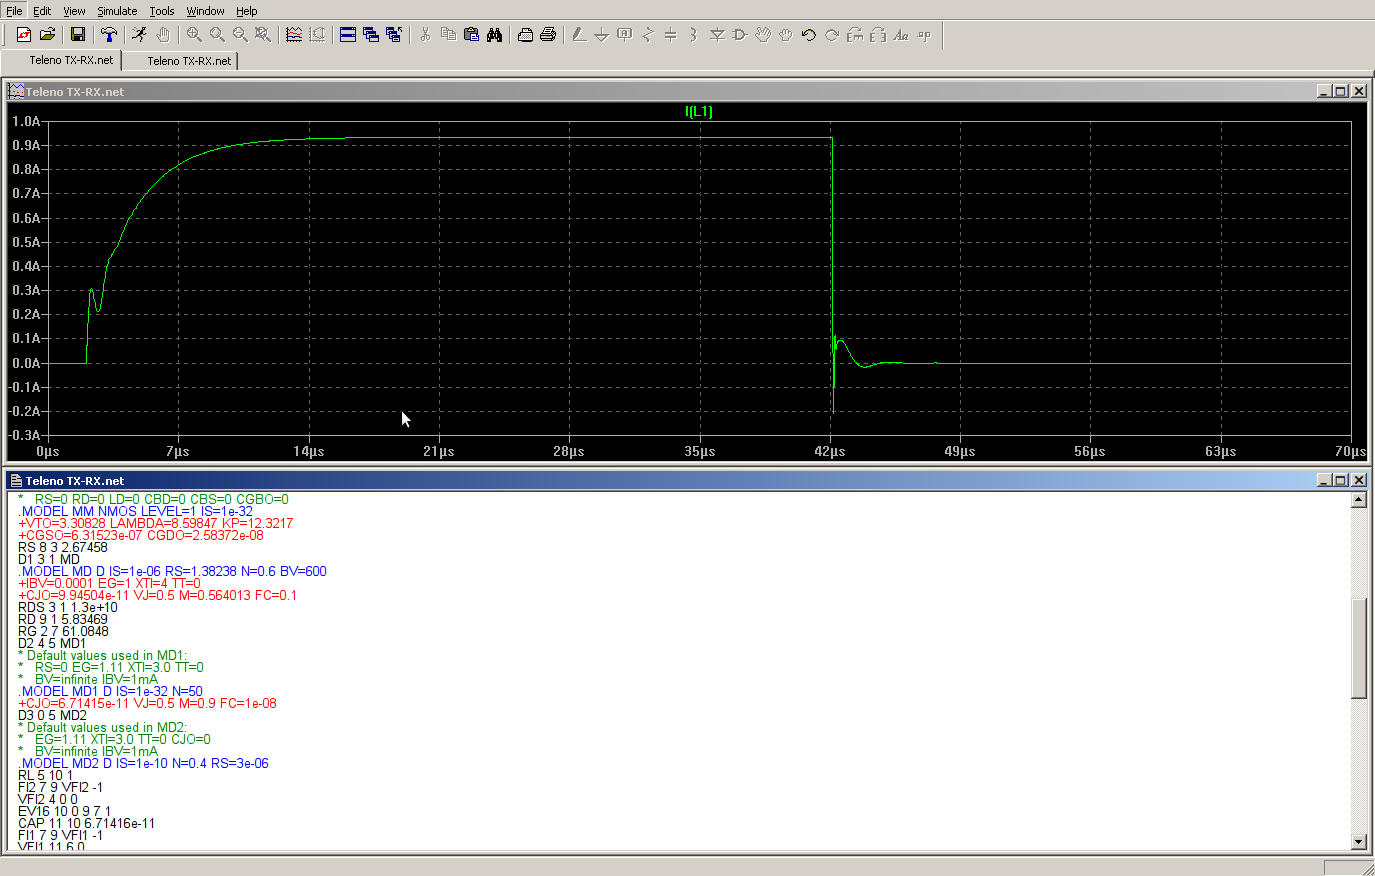The width and height of the screenshot is (1375, 876).
Task: Save using the floppy disk icon
Action: pyautogui.click(x=78, y=35)
